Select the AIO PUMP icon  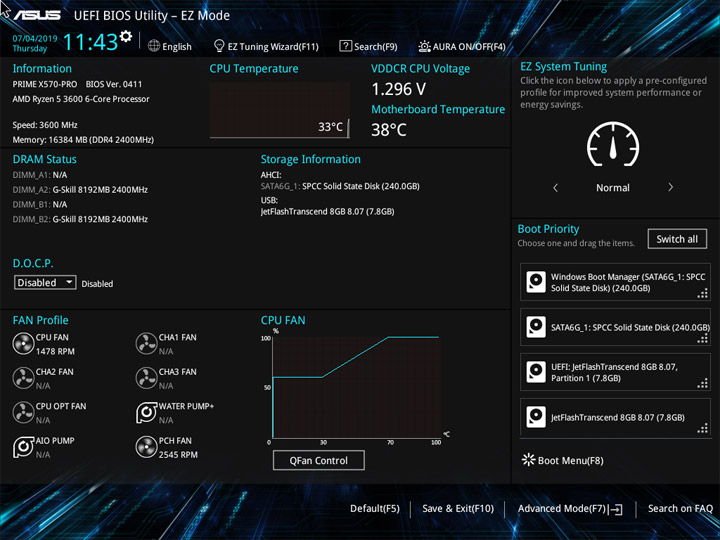pyautogui.click(x=23, y=447)
